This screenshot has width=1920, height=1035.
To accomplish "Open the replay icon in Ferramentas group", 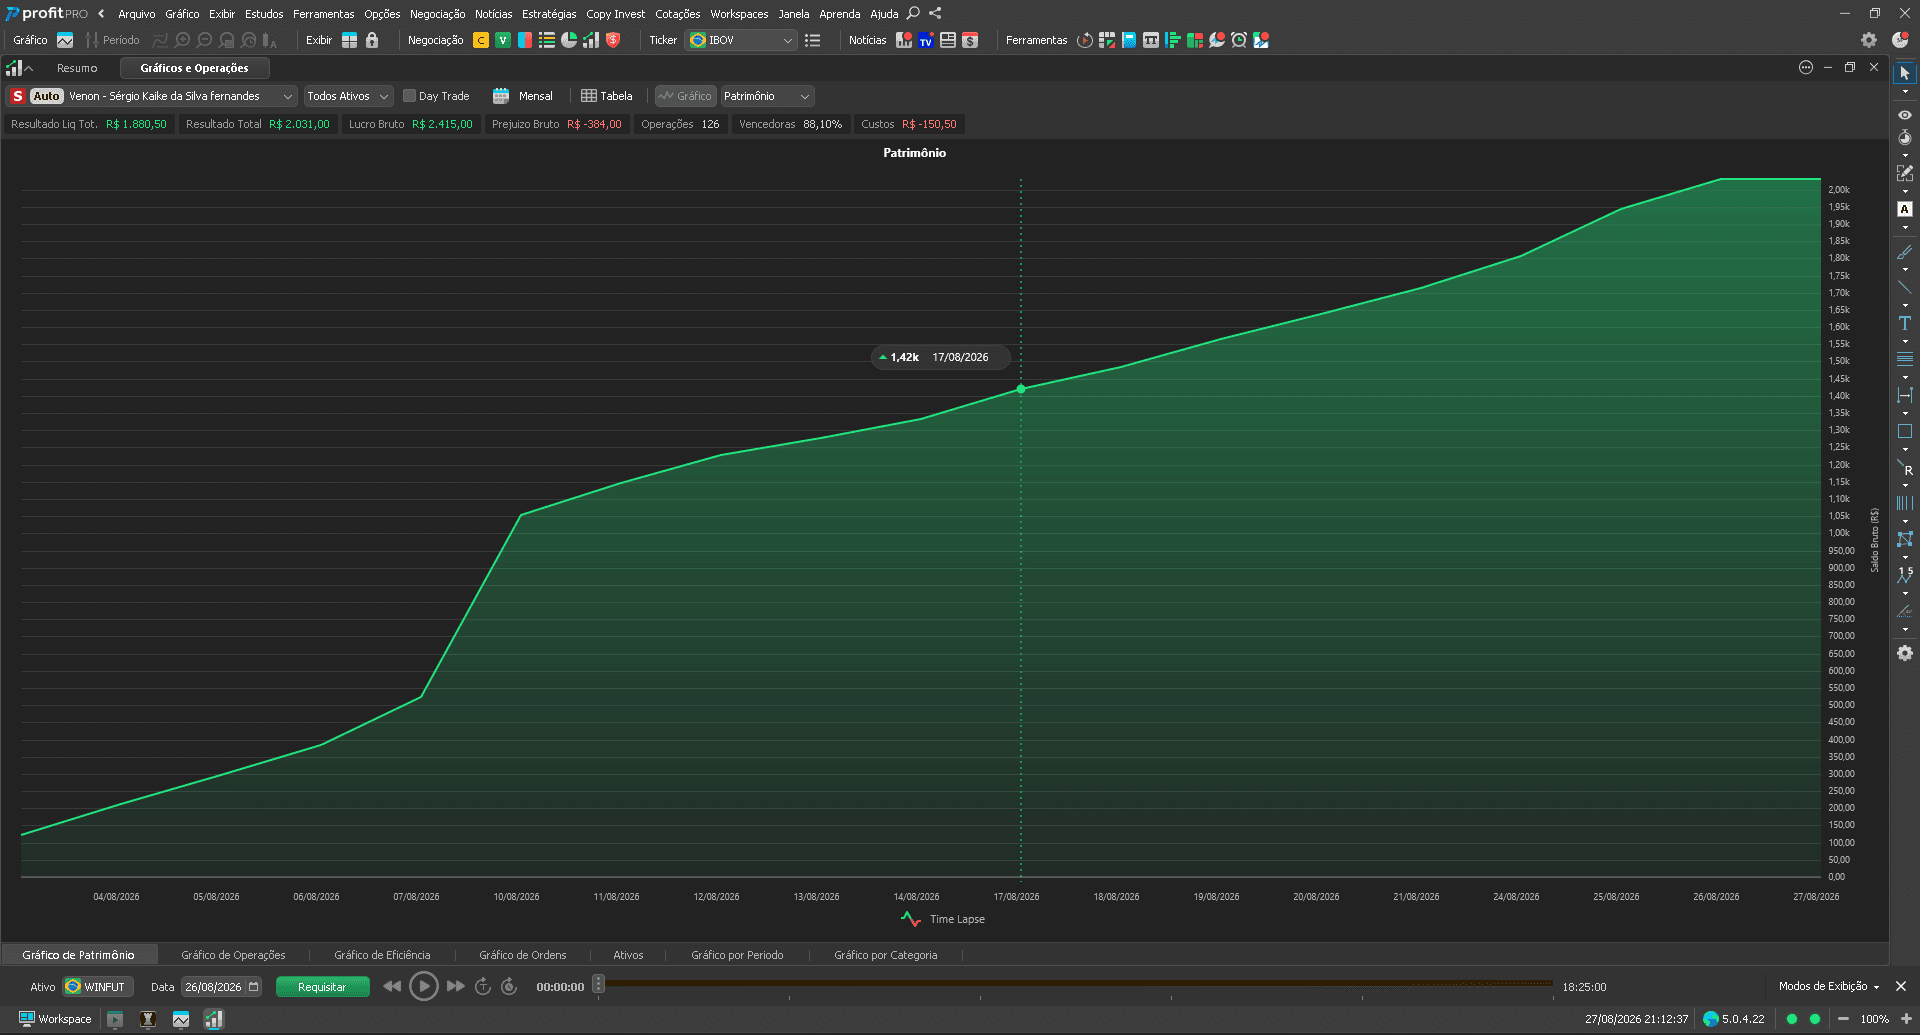I will click(1085, 40).
